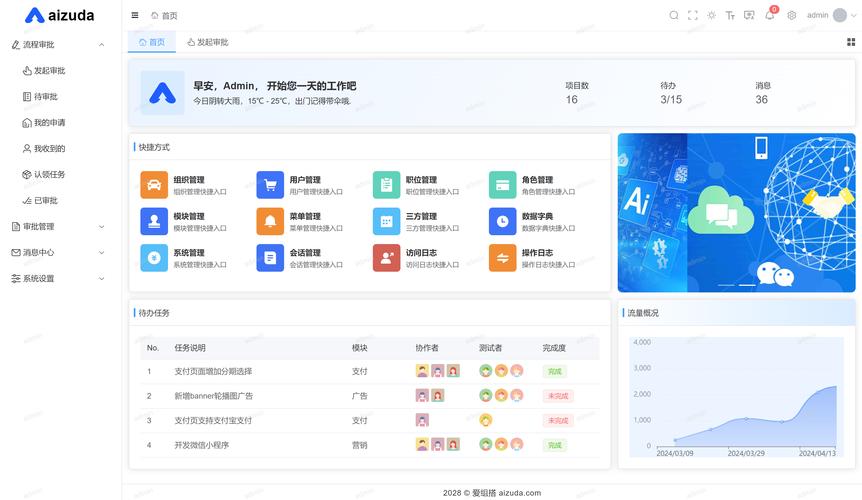Click the 组织管理 orange car icon

(154, 185)
